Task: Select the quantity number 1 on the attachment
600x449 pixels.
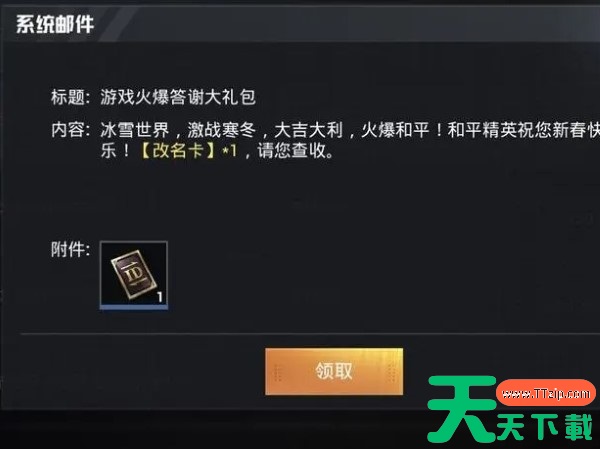Action: (160, 297)
